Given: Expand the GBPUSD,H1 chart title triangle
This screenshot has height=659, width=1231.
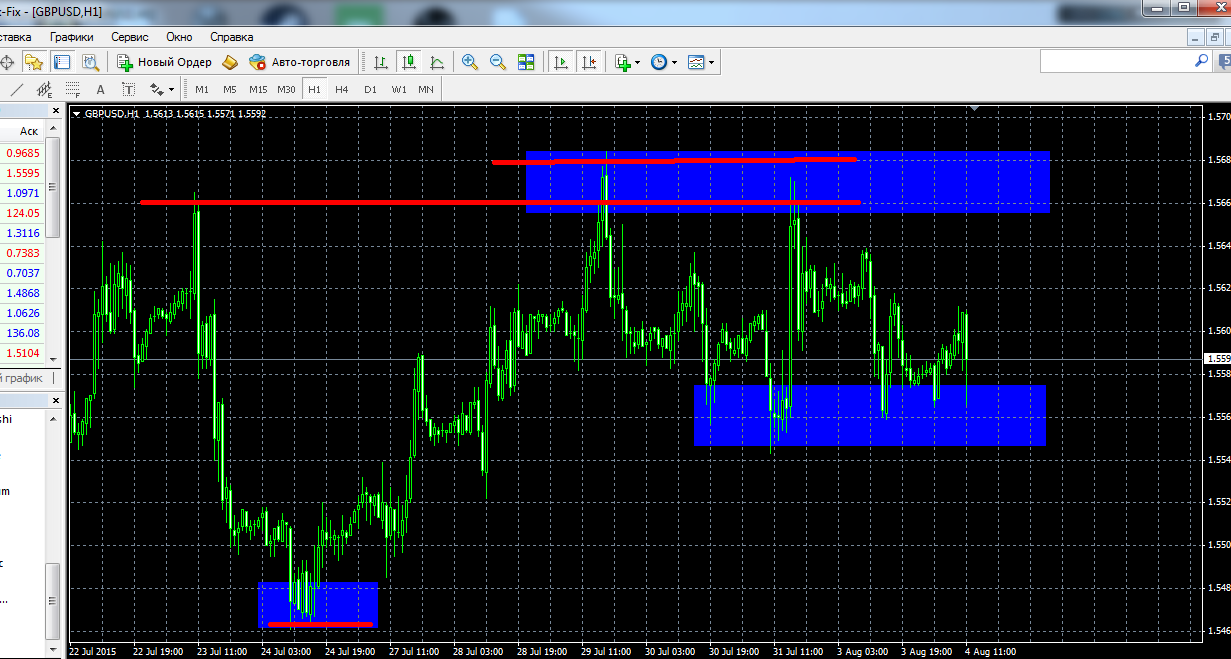Looking at the screenshot, I should tap(77, 114).
